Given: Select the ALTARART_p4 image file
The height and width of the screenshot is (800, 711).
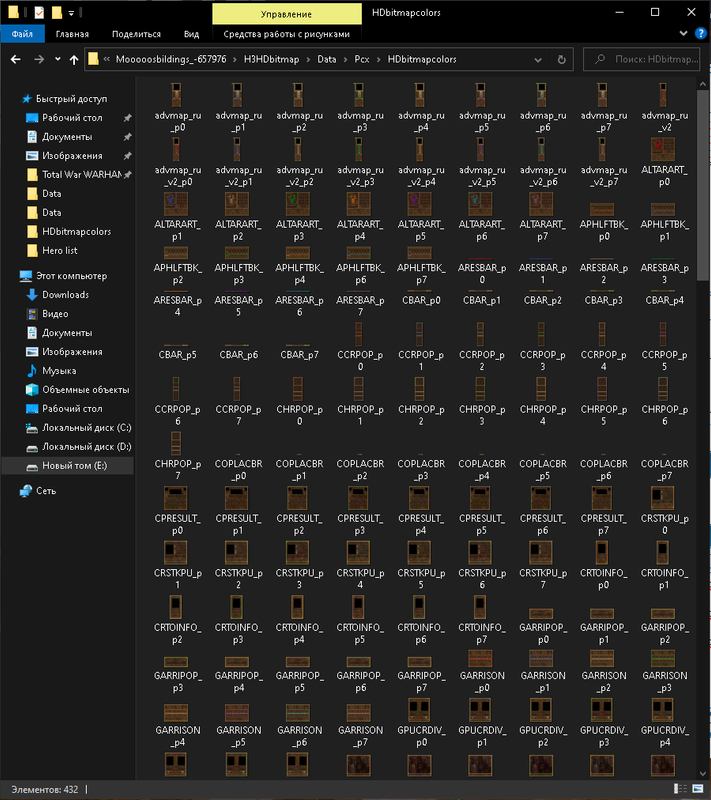Looking at the screenshot, I should point(359,204).
